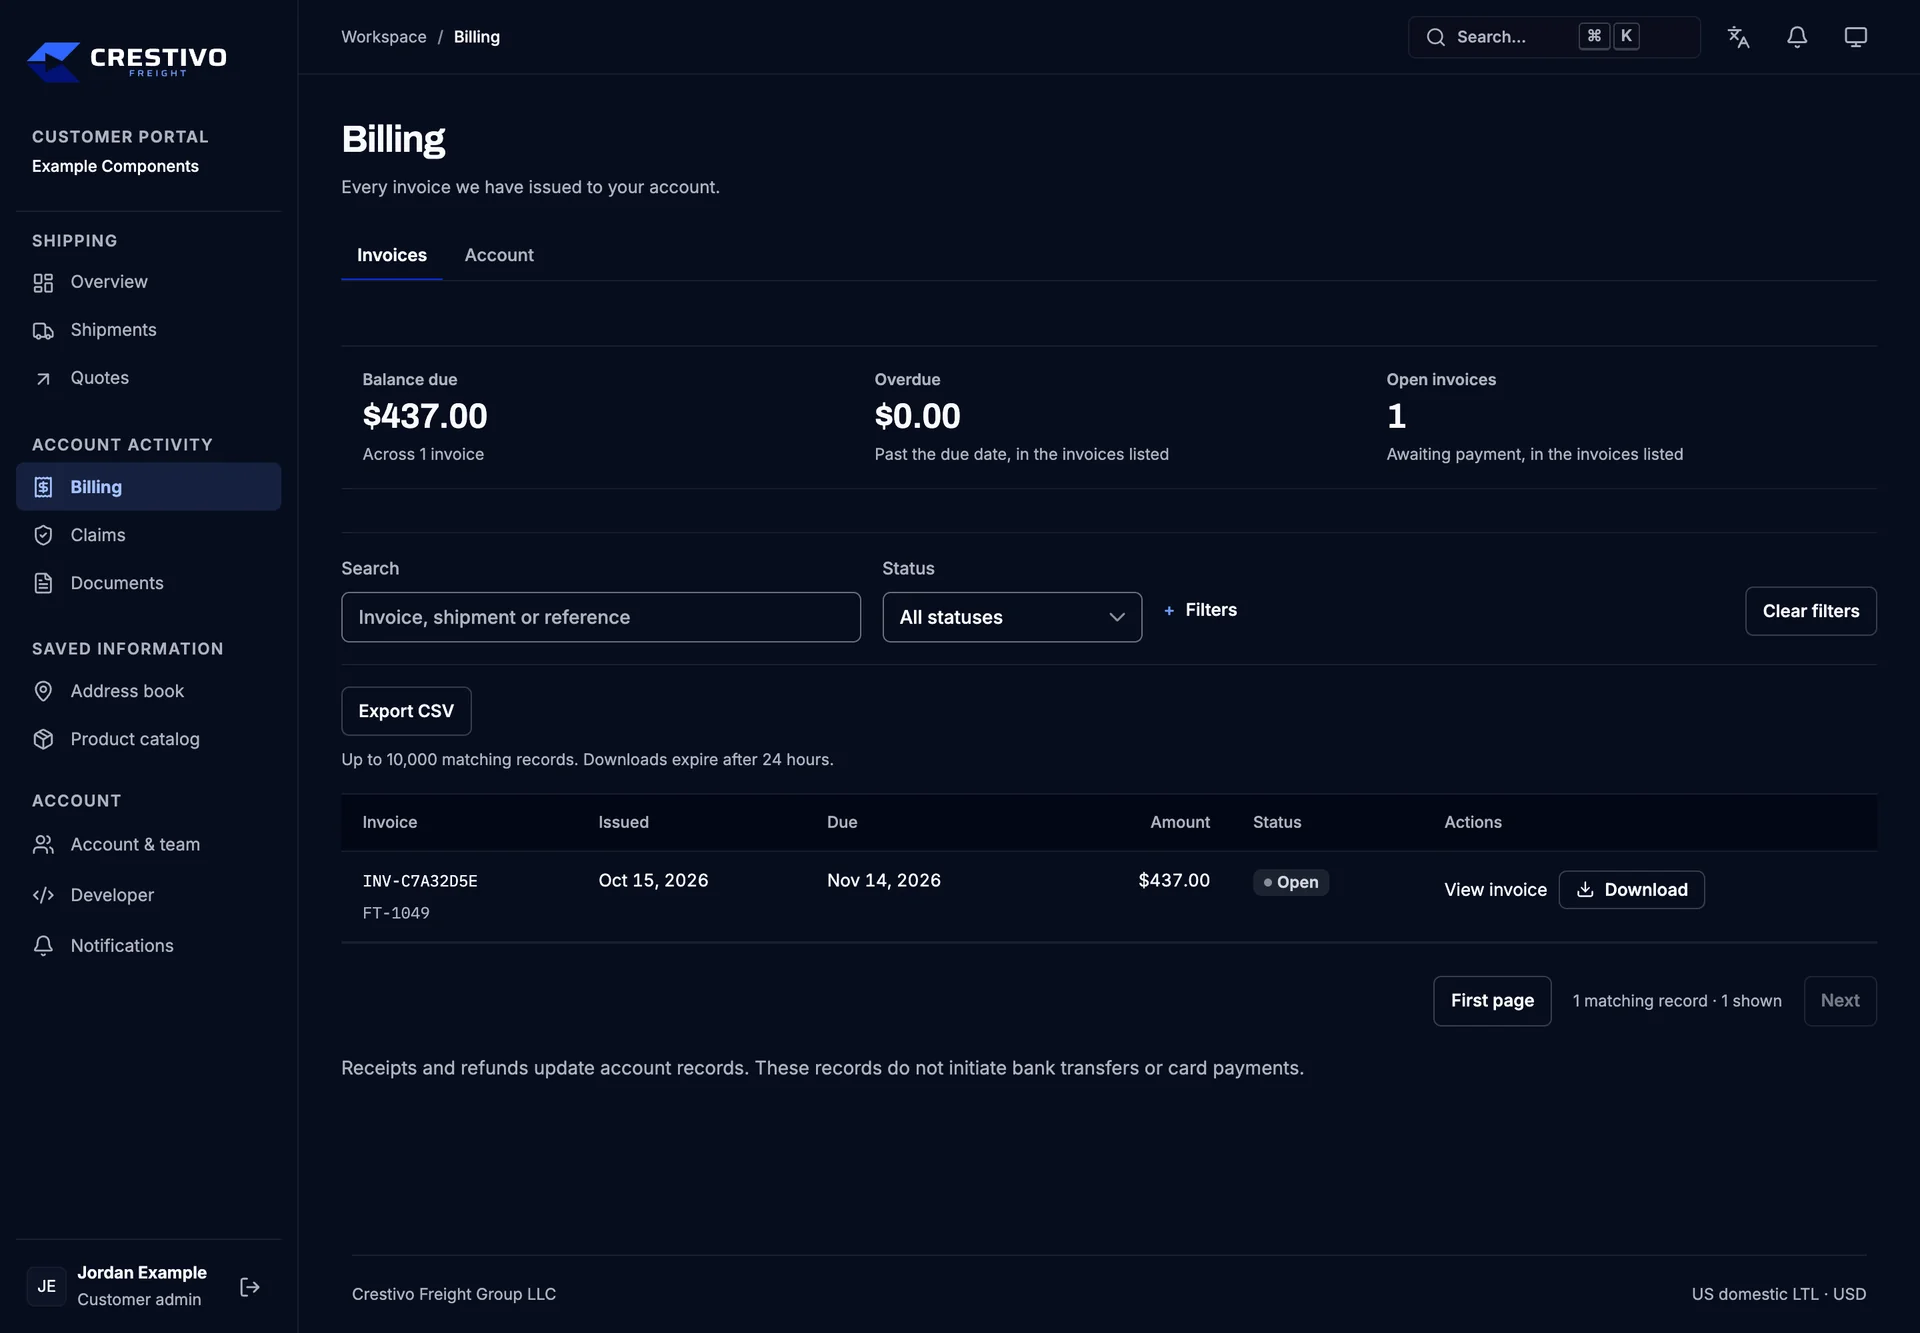Image resolution: width=1920 pixels, height=1333 pixels.
Task: Click the $437.00 balance due value
Action: pyautogui.click(x=425, y=416)
